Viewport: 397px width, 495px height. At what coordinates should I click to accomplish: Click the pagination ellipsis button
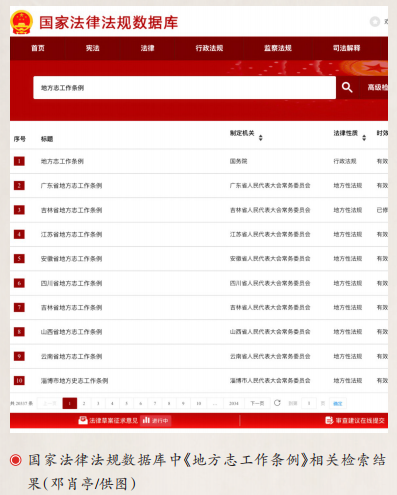pos(215,403)
